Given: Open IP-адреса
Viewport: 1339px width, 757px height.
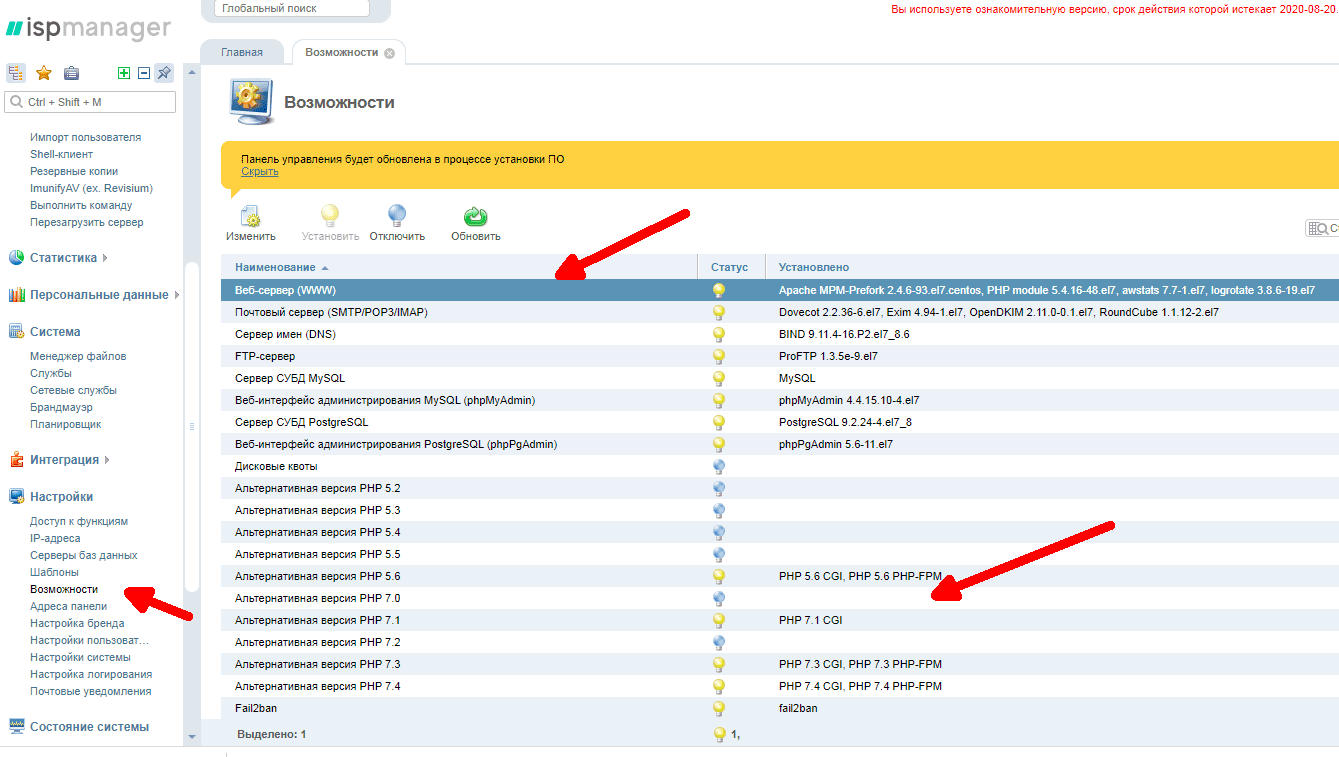Looking at the screenshot, I should (55, 538).
